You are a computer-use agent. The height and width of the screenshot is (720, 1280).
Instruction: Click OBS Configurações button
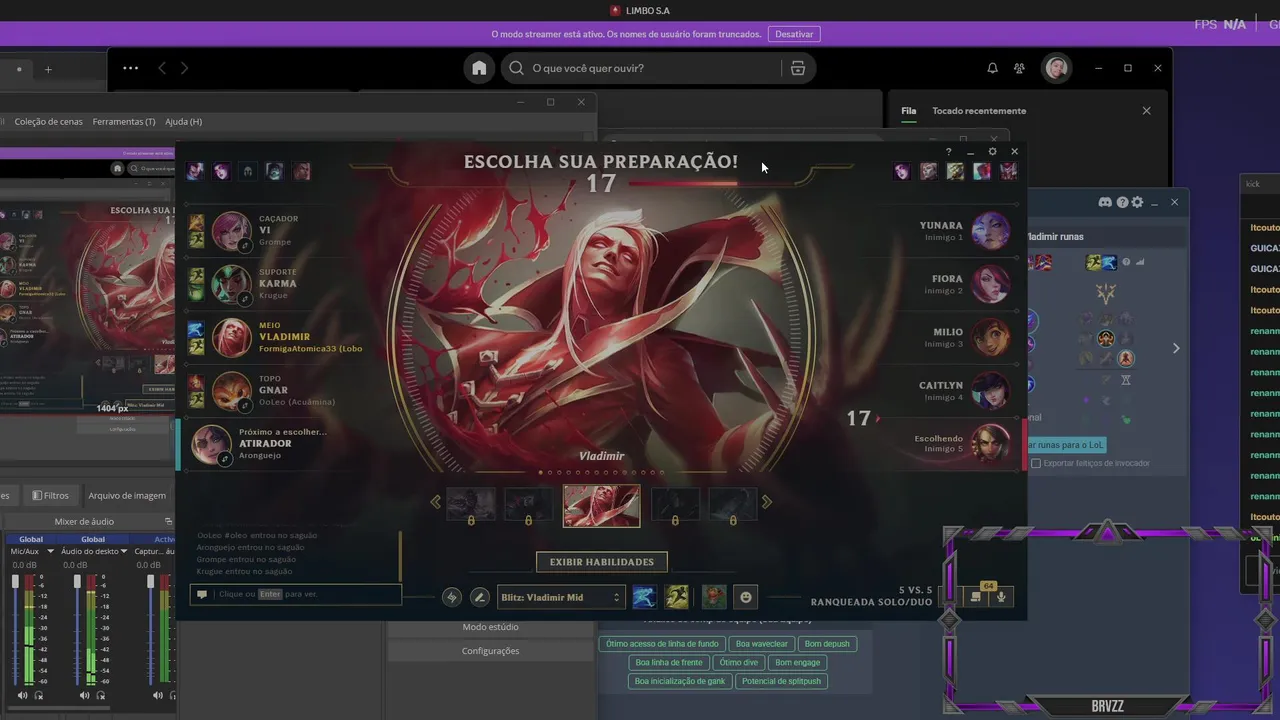pos(490,651)
